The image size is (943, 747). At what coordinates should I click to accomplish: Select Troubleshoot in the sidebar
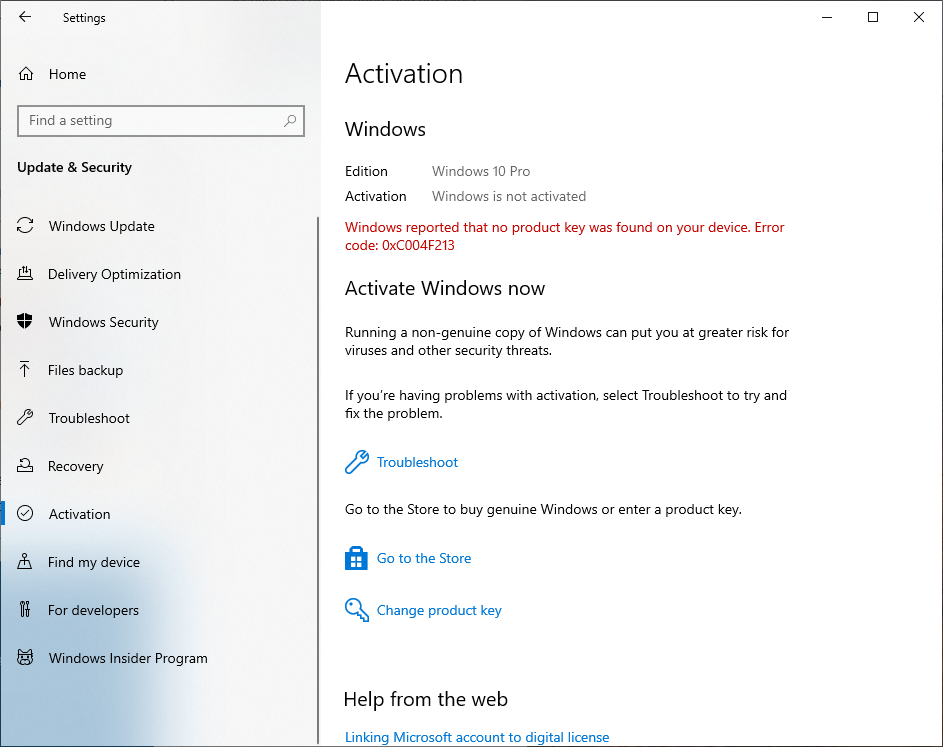(89, 418)
